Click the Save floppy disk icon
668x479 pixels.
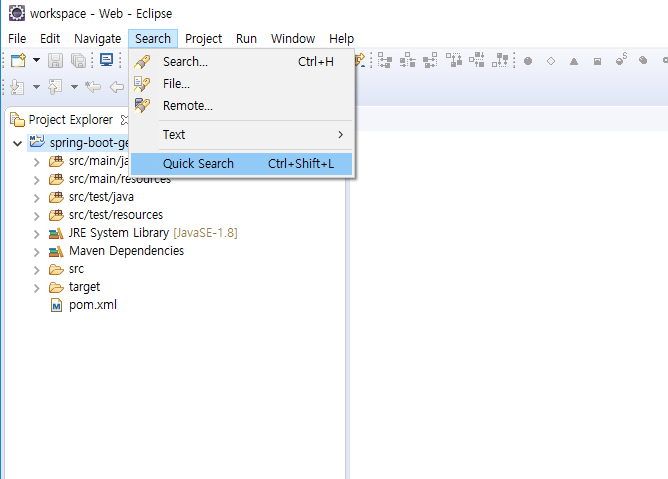click(x=55, y=61)
